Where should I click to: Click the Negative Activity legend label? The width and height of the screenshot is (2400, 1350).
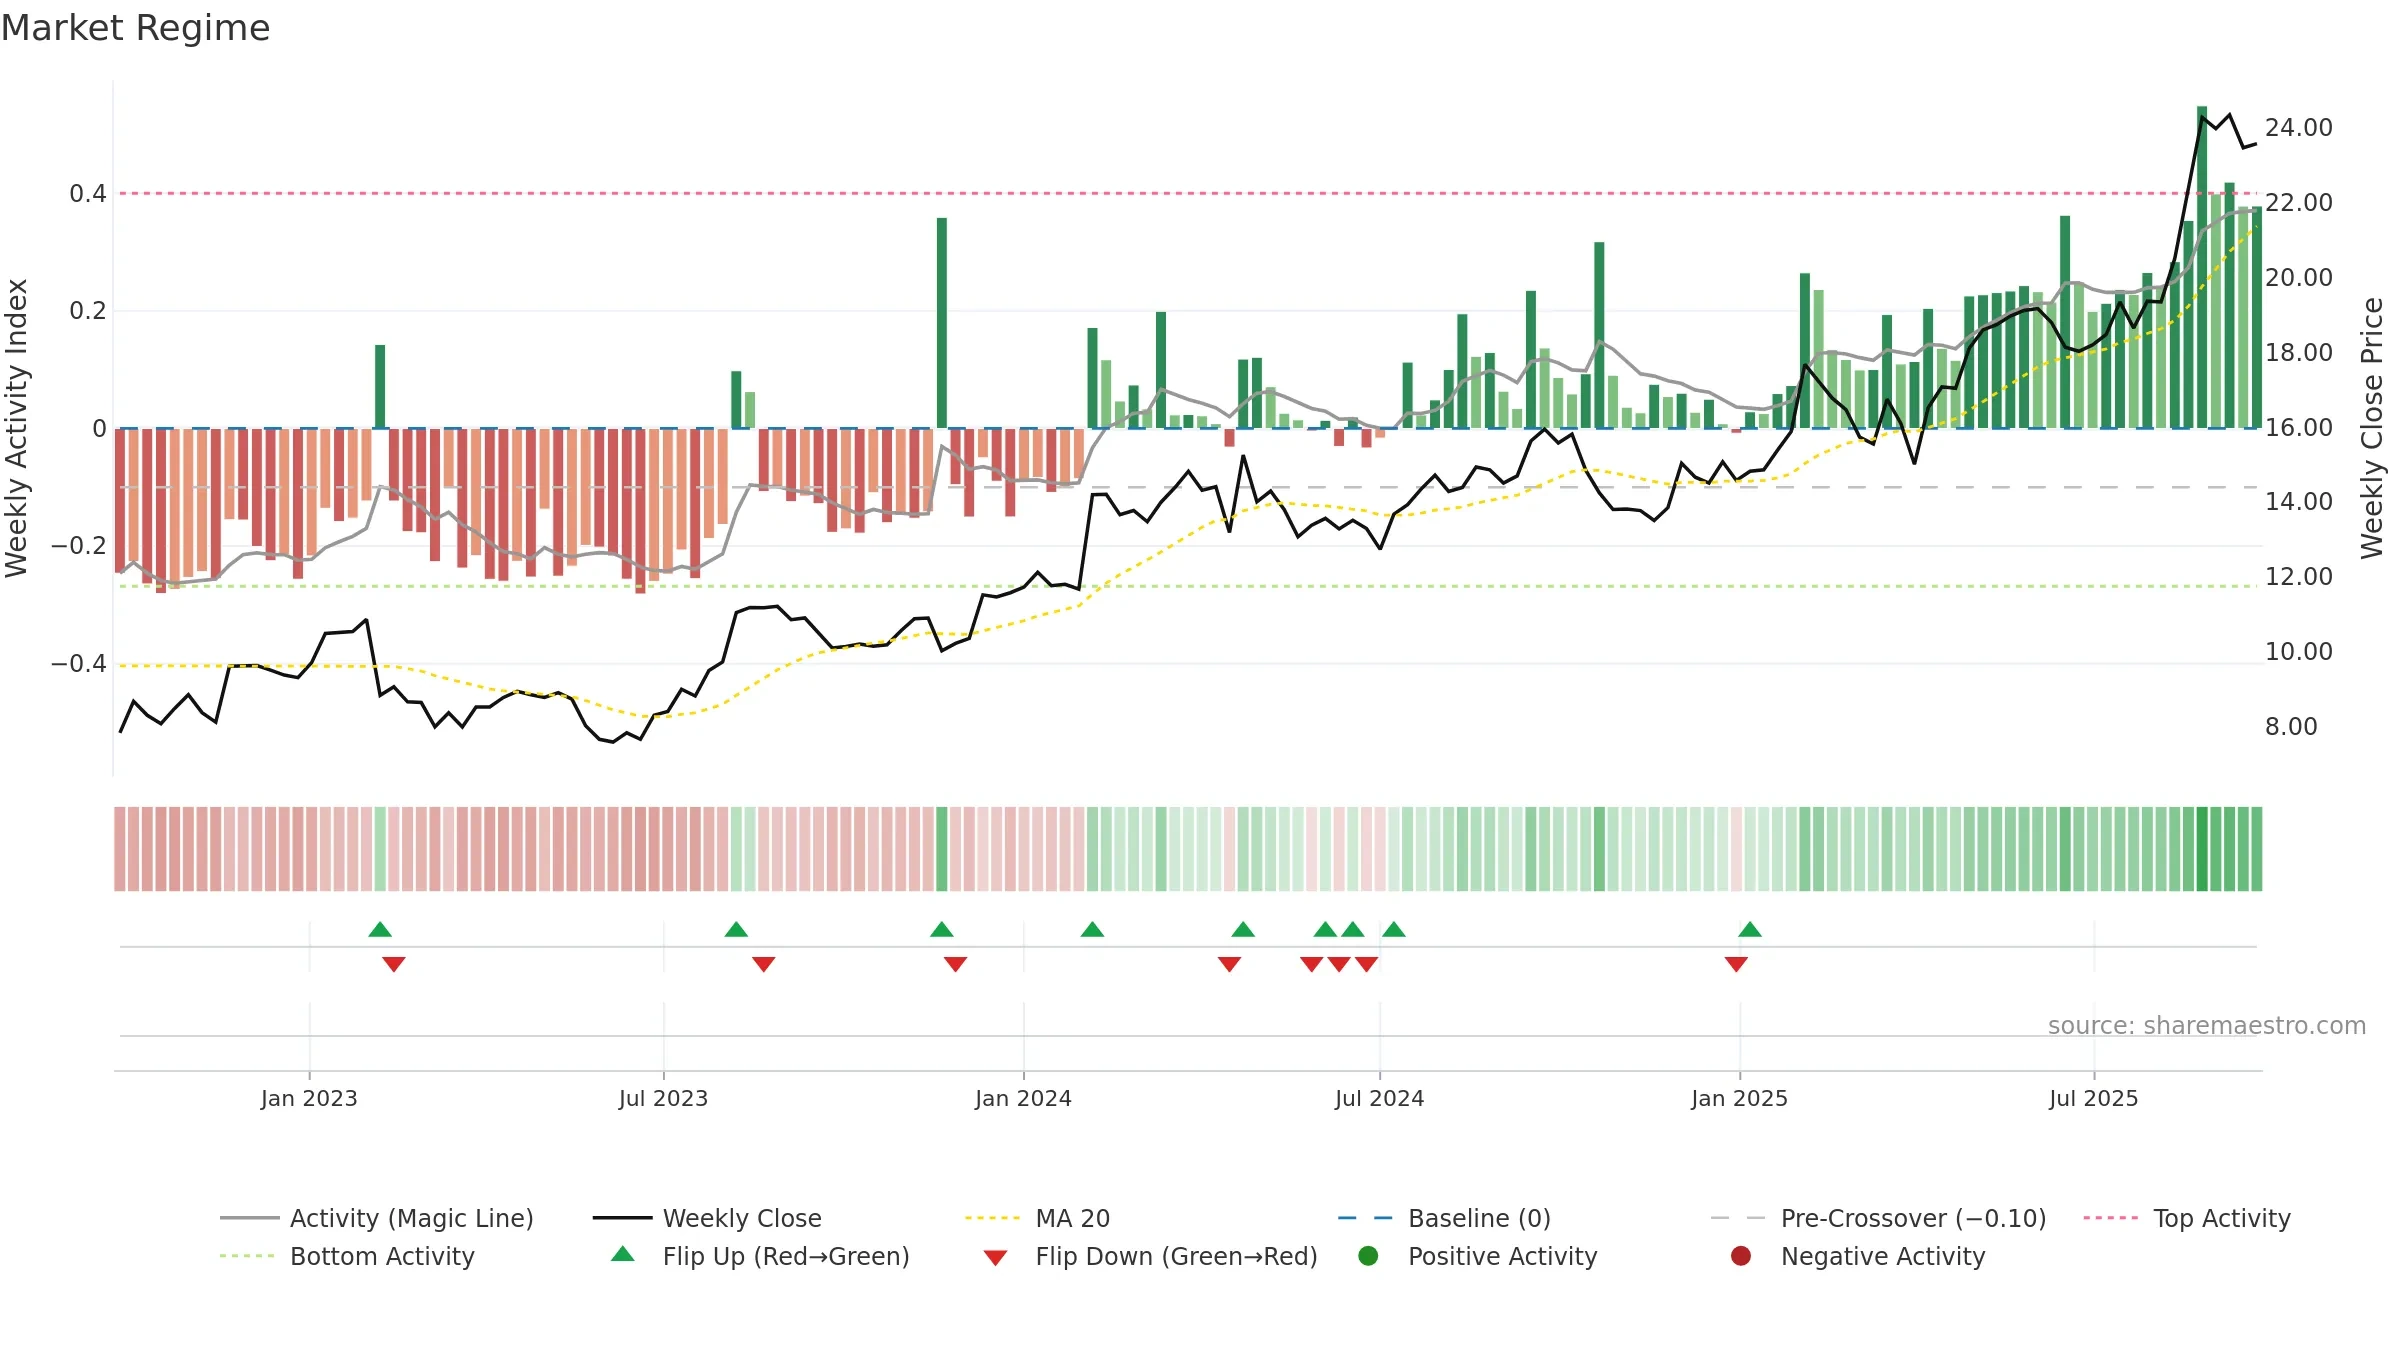tap(1883, 1256)
